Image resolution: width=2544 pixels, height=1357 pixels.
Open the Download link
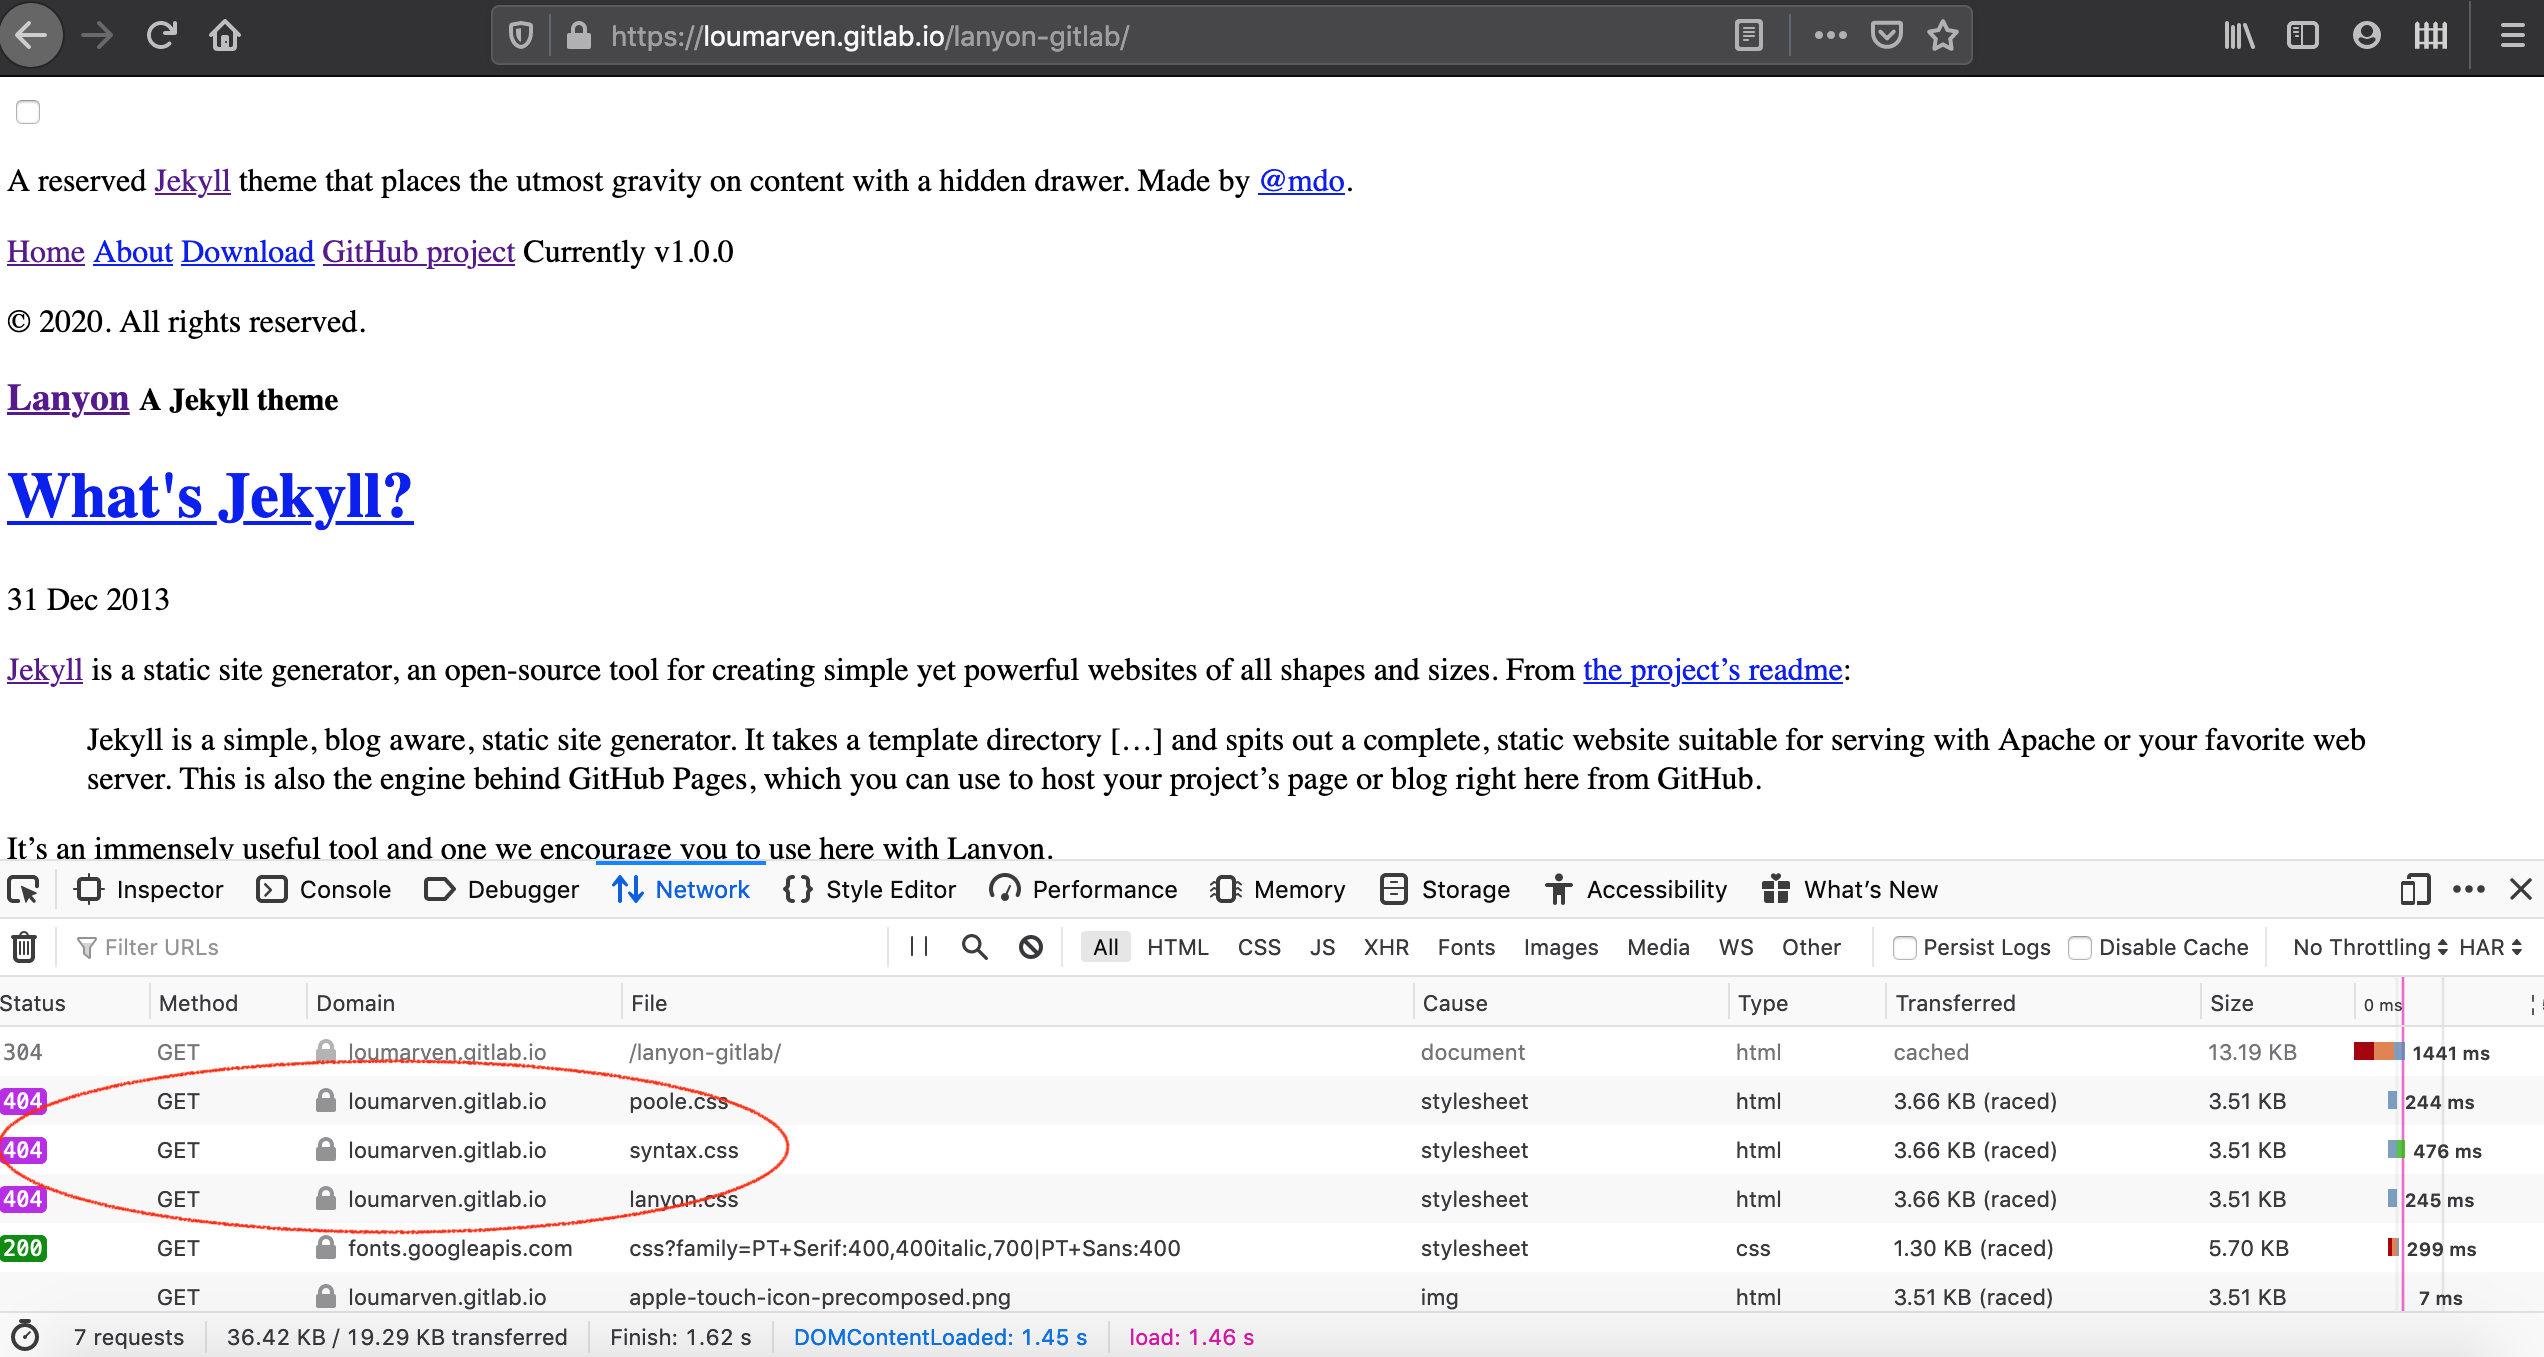(247, 252)
